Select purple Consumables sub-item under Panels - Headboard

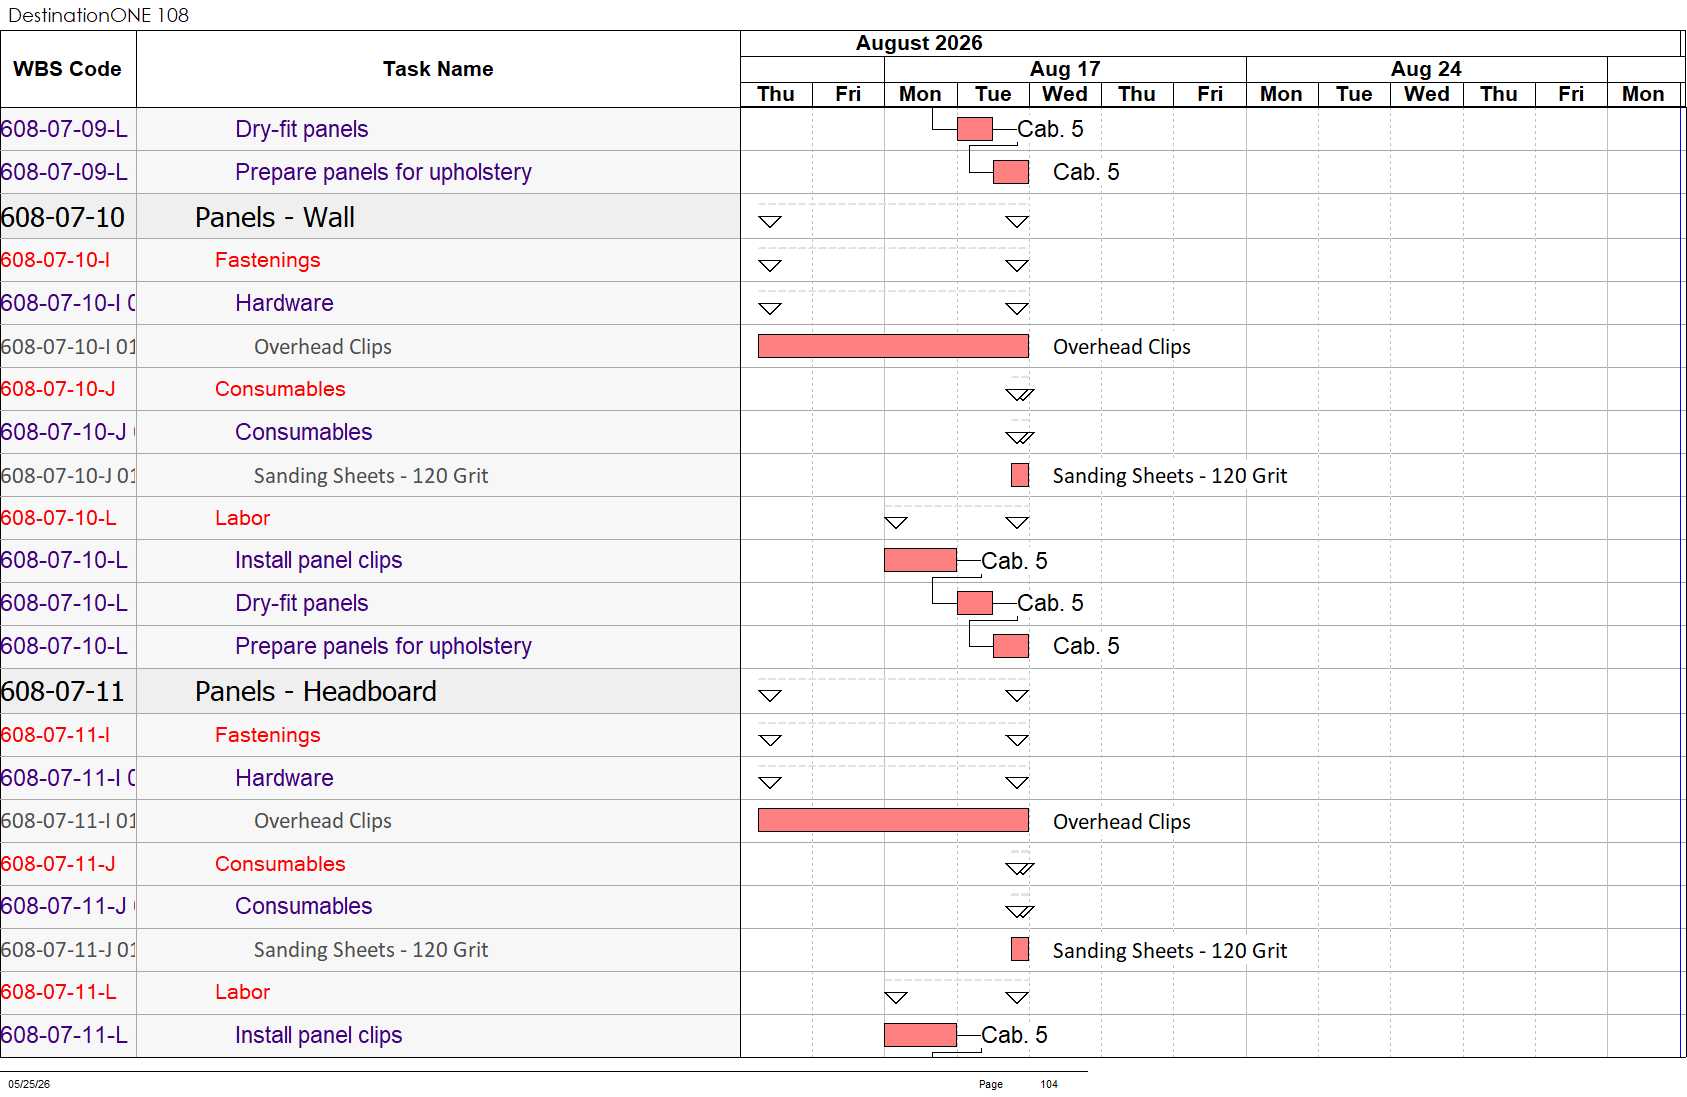[x=304, y=906]
